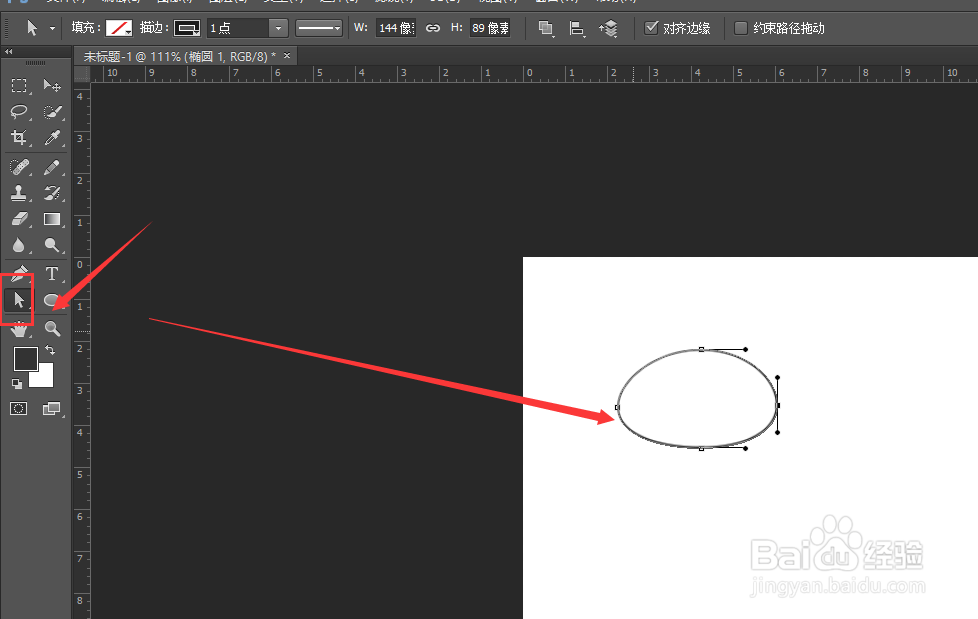Click the stroke width field showing 1 点

pos(238,28)
